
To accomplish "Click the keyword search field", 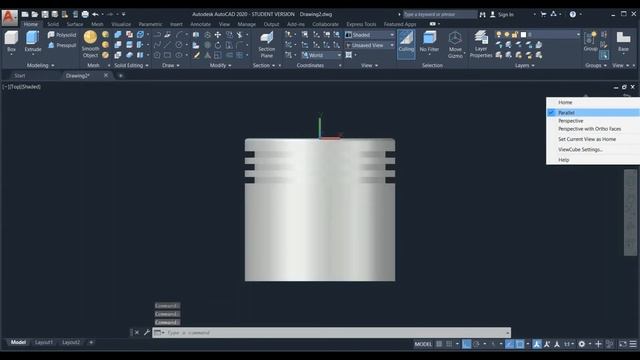I will click(440, 14).
